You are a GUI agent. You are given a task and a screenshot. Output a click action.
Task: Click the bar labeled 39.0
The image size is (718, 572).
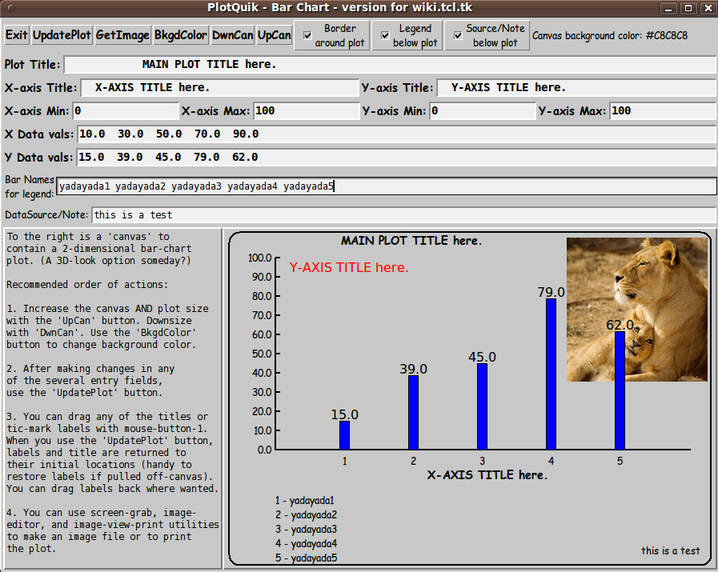[413, 412]
